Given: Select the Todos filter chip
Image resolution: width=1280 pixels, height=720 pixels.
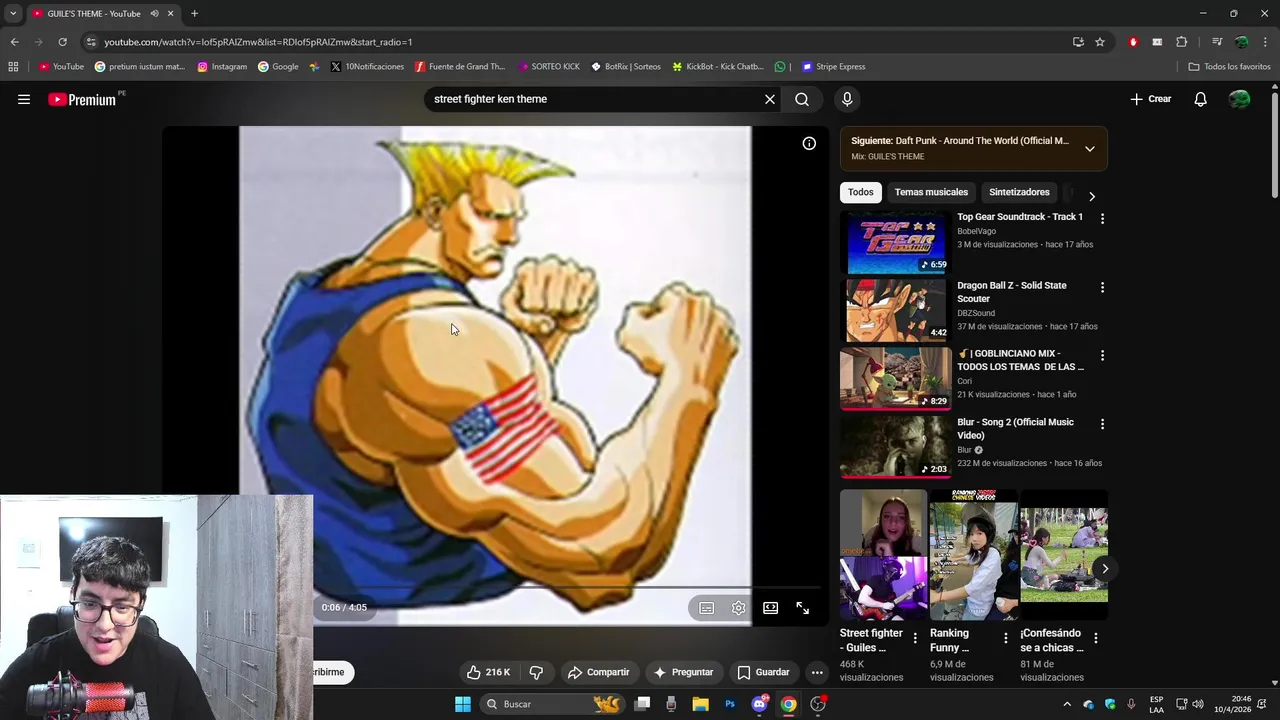Looking at the screenshot, I should click(860, 192).
